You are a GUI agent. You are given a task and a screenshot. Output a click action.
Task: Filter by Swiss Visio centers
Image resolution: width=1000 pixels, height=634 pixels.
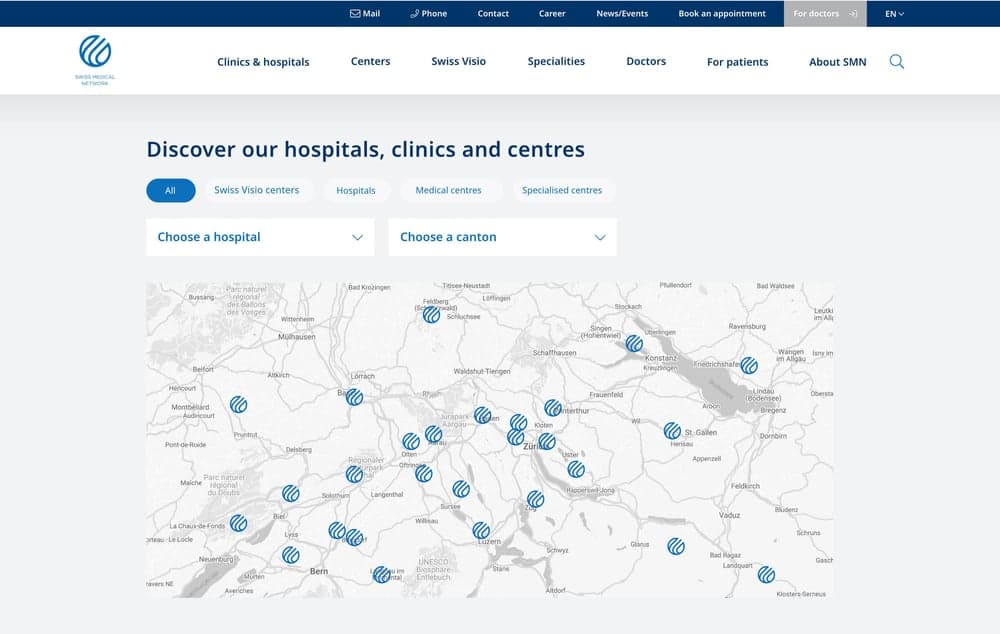coord(256,190)
